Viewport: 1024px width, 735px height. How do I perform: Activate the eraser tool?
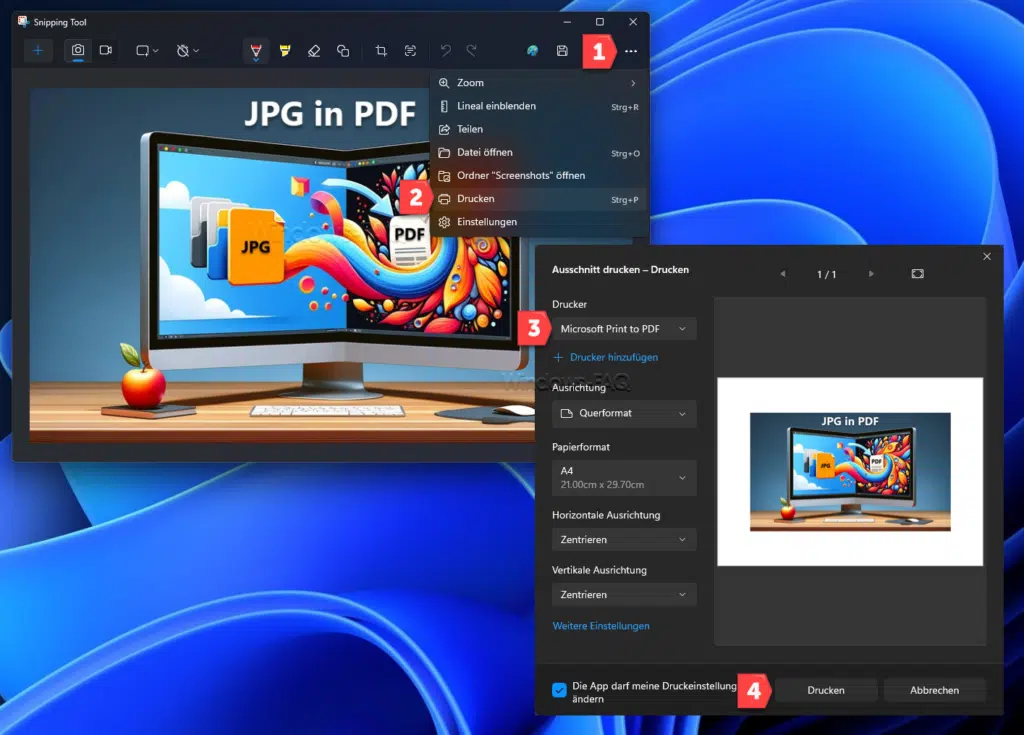click(x=314, y=50)
